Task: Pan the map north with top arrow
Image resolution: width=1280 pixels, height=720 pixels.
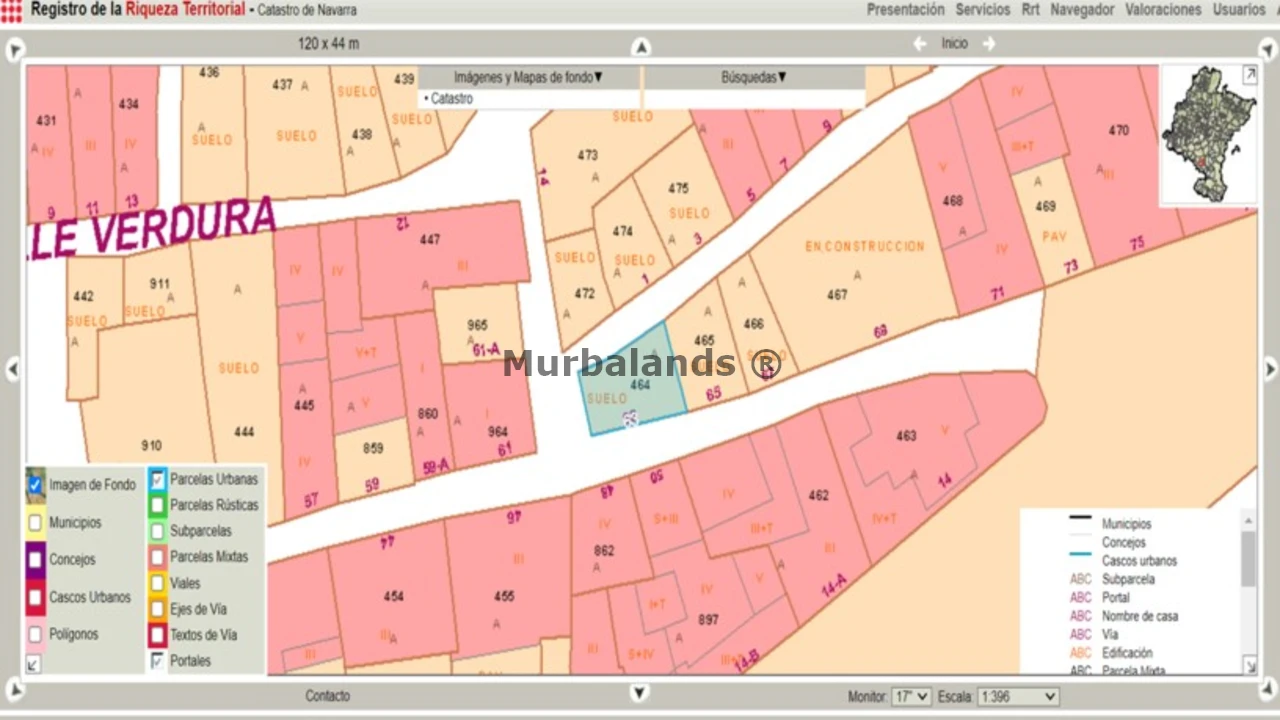Action: (641, 47)
